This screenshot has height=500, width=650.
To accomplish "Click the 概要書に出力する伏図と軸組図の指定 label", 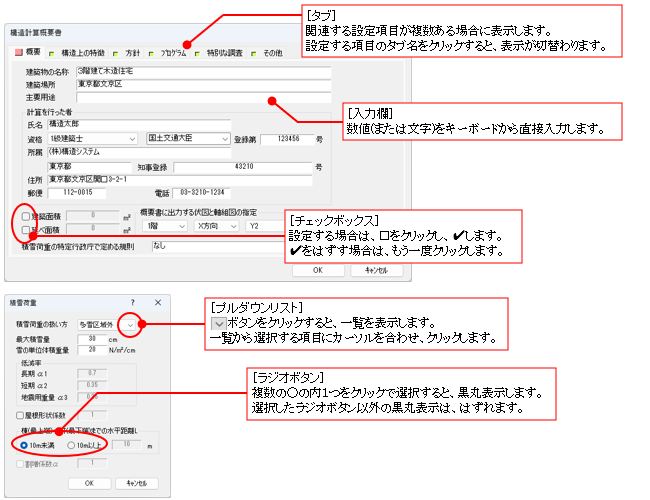I will (x=199, y=212).
